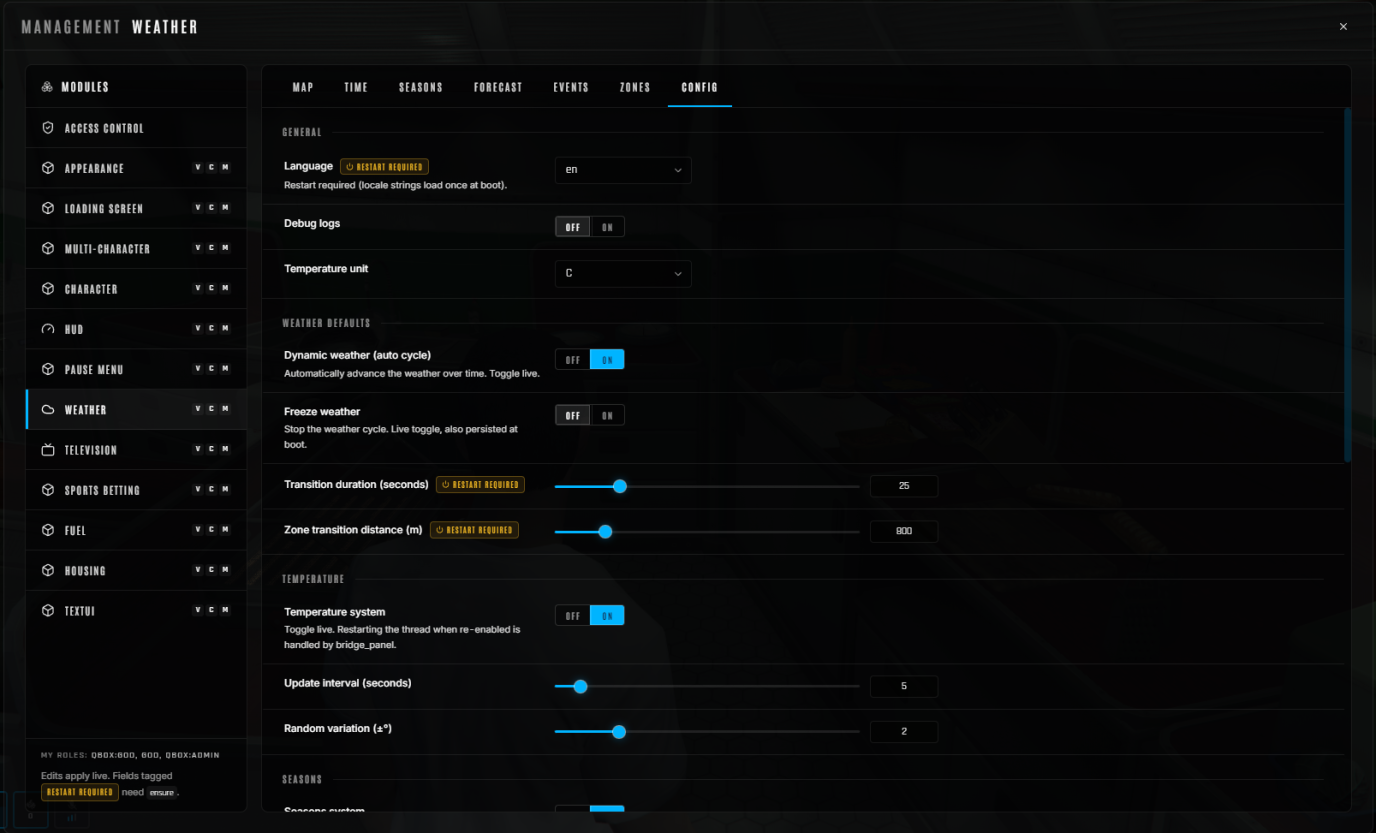Click the M badge in Multi-Character row
The image size is (1376, 833).
pos(225,247)
